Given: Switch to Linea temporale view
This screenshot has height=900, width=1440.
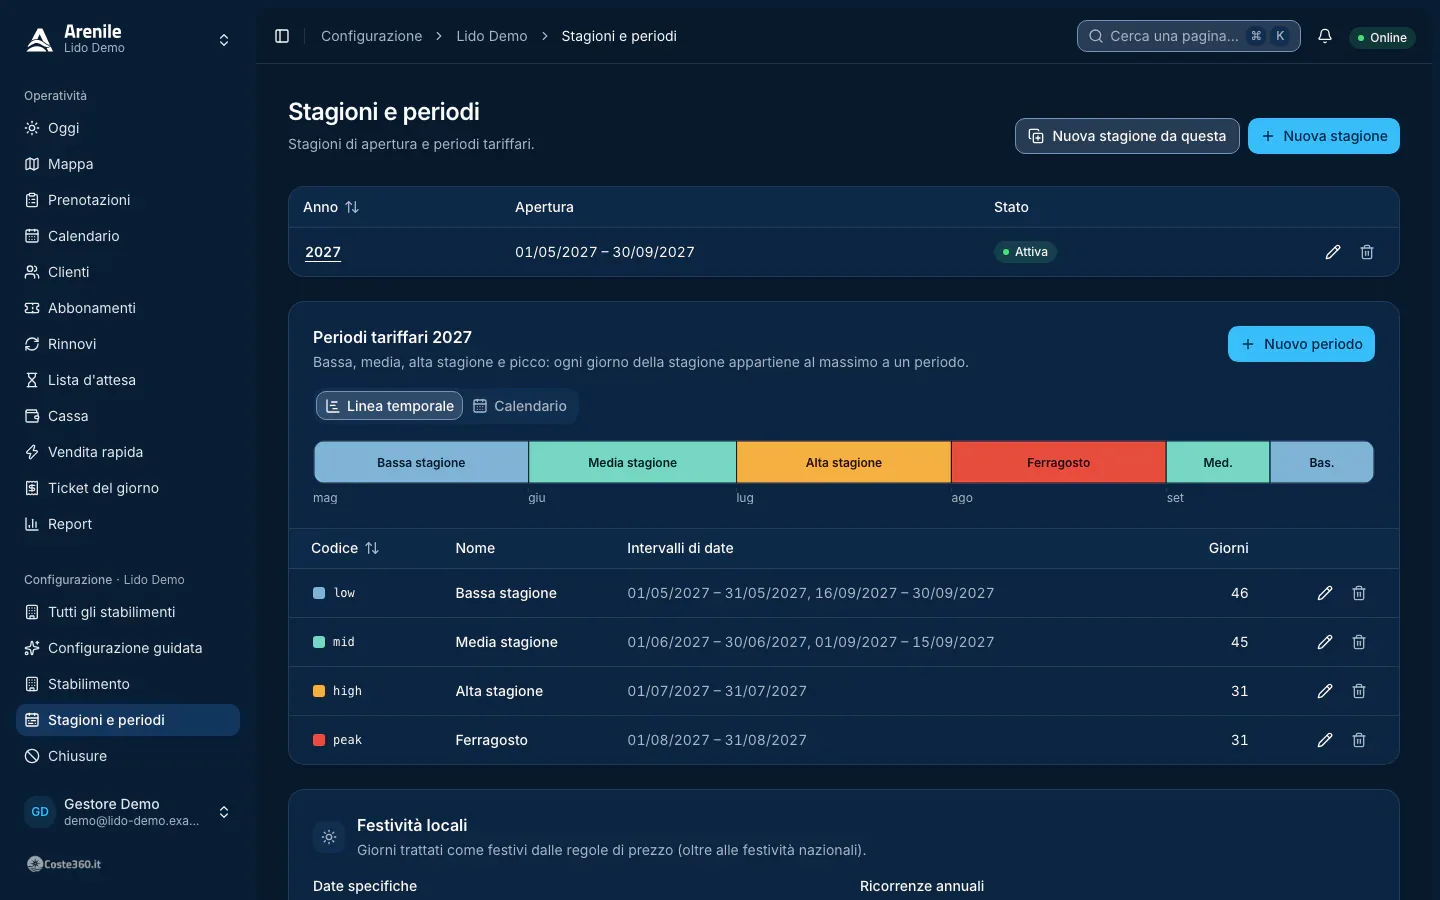Looking at the screenshot, I should [x=390, y=406].
